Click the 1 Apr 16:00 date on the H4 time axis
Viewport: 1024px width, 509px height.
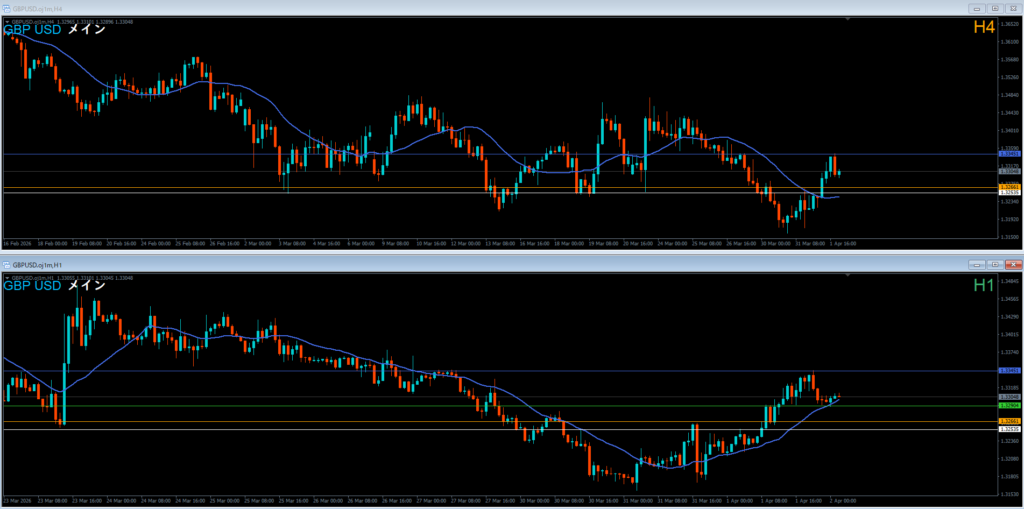(x=843, y=243)
